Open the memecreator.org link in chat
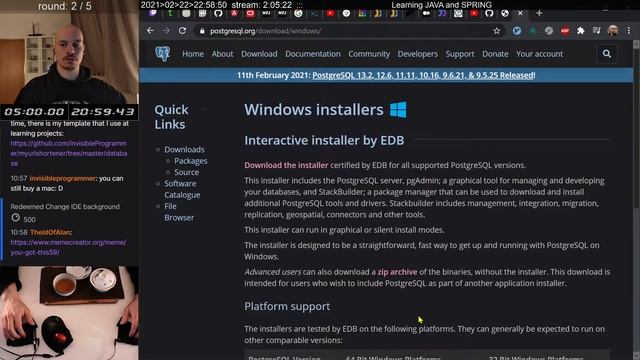The height and width of the screenshot is (360, 640). pos(68,247)
